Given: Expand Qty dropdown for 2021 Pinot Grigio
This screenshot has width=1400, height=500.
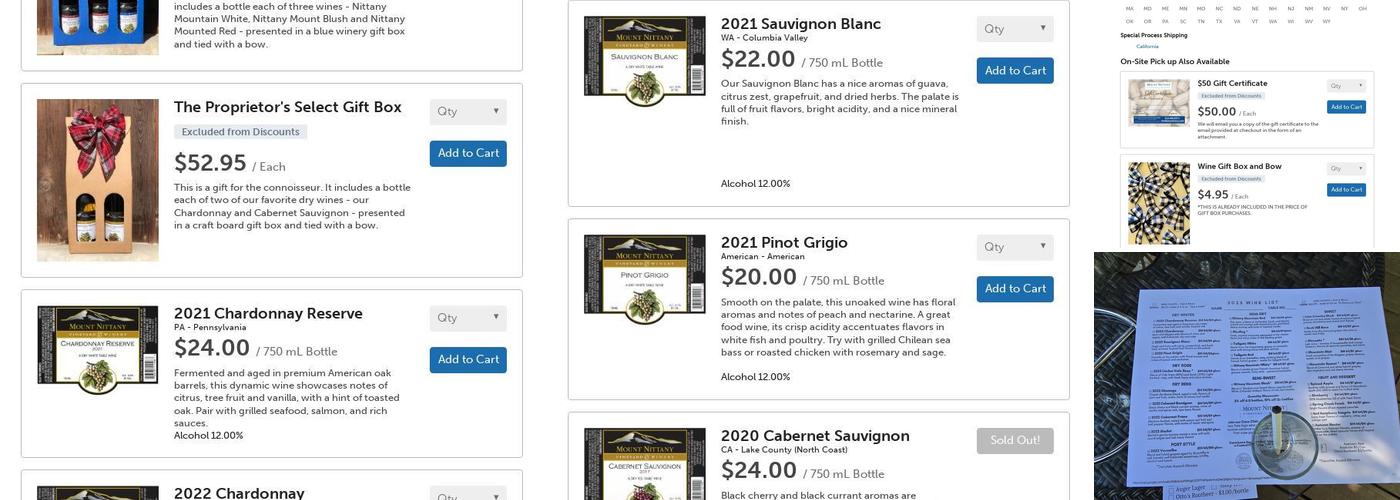Looking at the screenshot, I should tap(1015, 247).
